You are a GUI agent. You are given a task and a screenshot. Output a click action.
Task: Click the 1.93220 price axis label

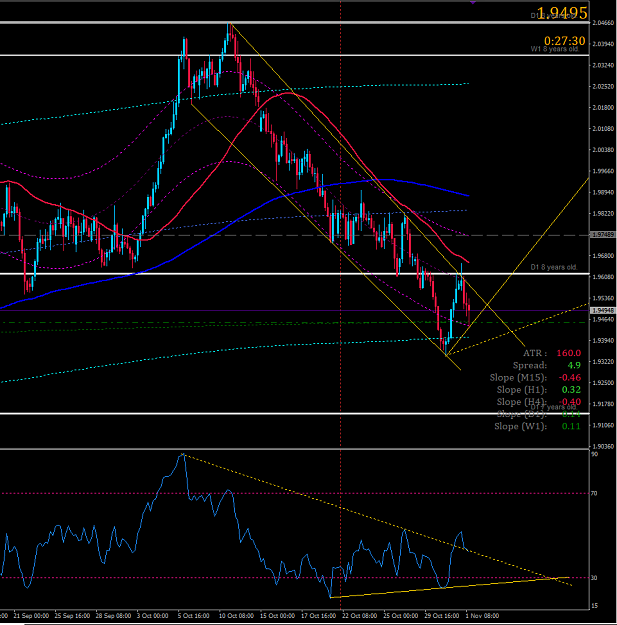pyautogui.click(x=603, y=362)
